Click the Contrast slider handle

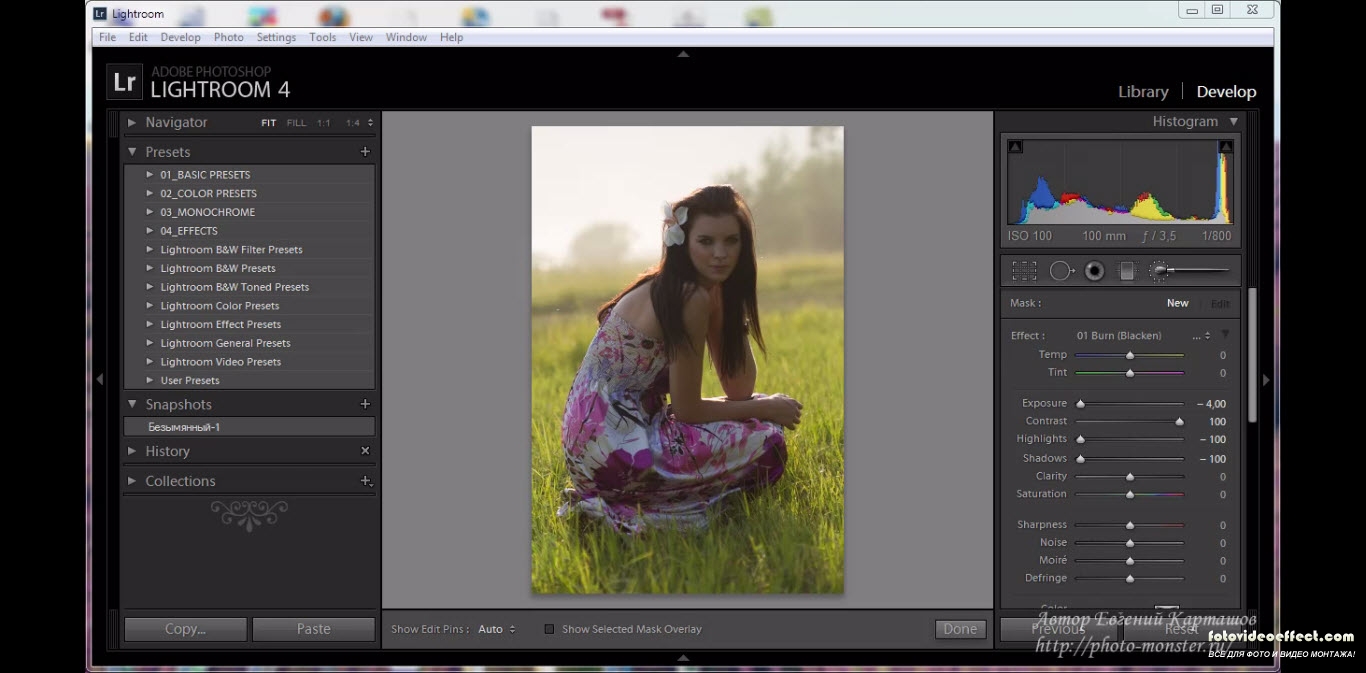click(x=1180, y=422)
